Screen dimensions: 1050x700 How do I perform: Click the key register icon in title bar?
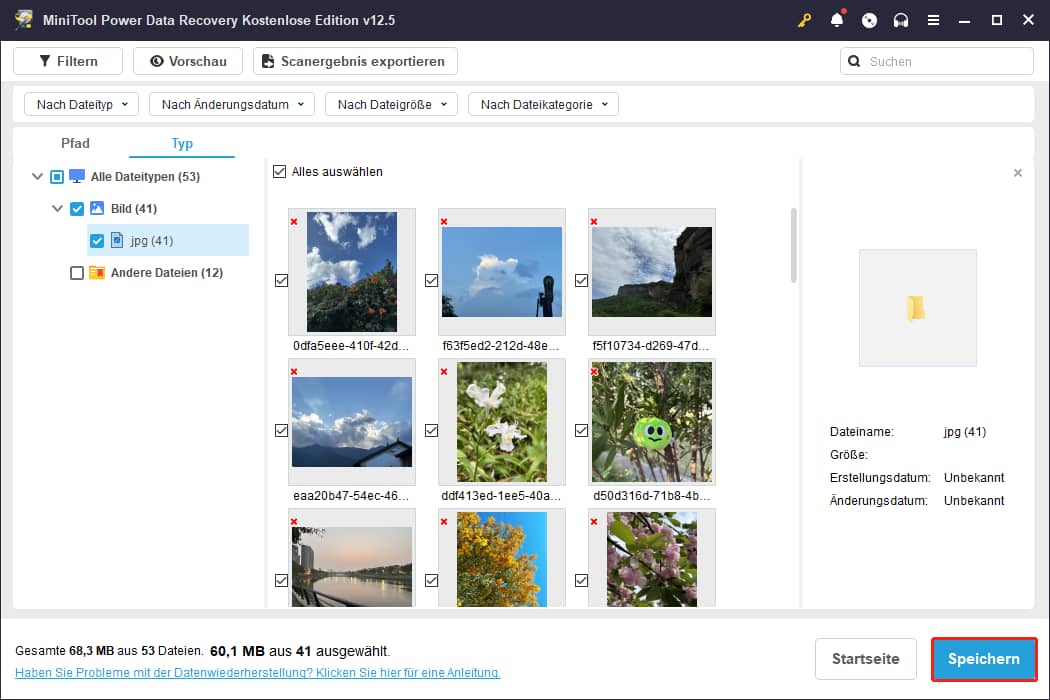(x=804, y=20)
